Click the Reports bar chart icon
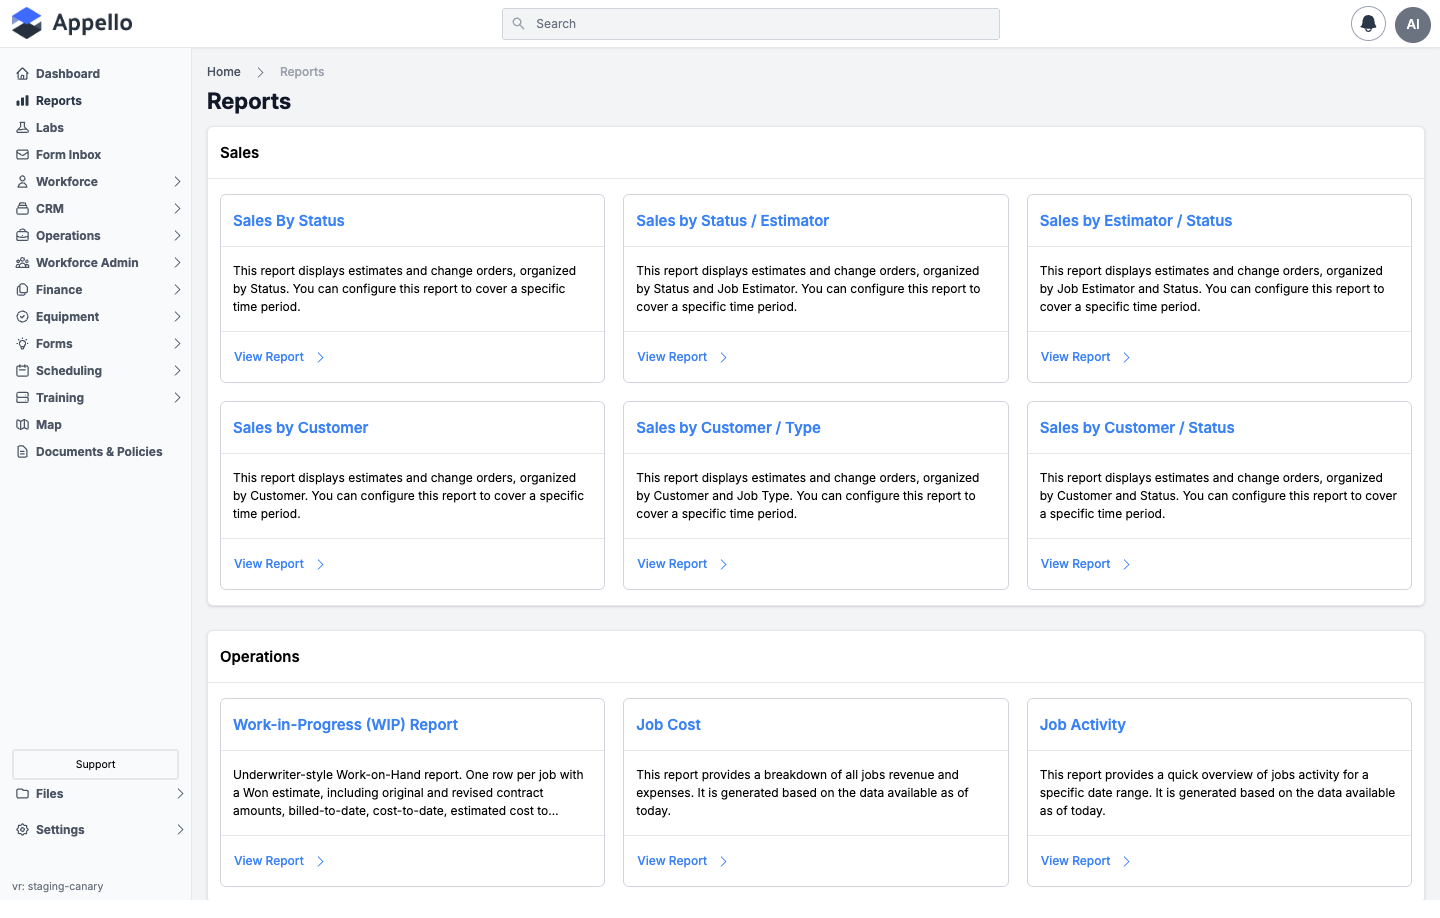The image size is (1440, 918). point(22,101)
